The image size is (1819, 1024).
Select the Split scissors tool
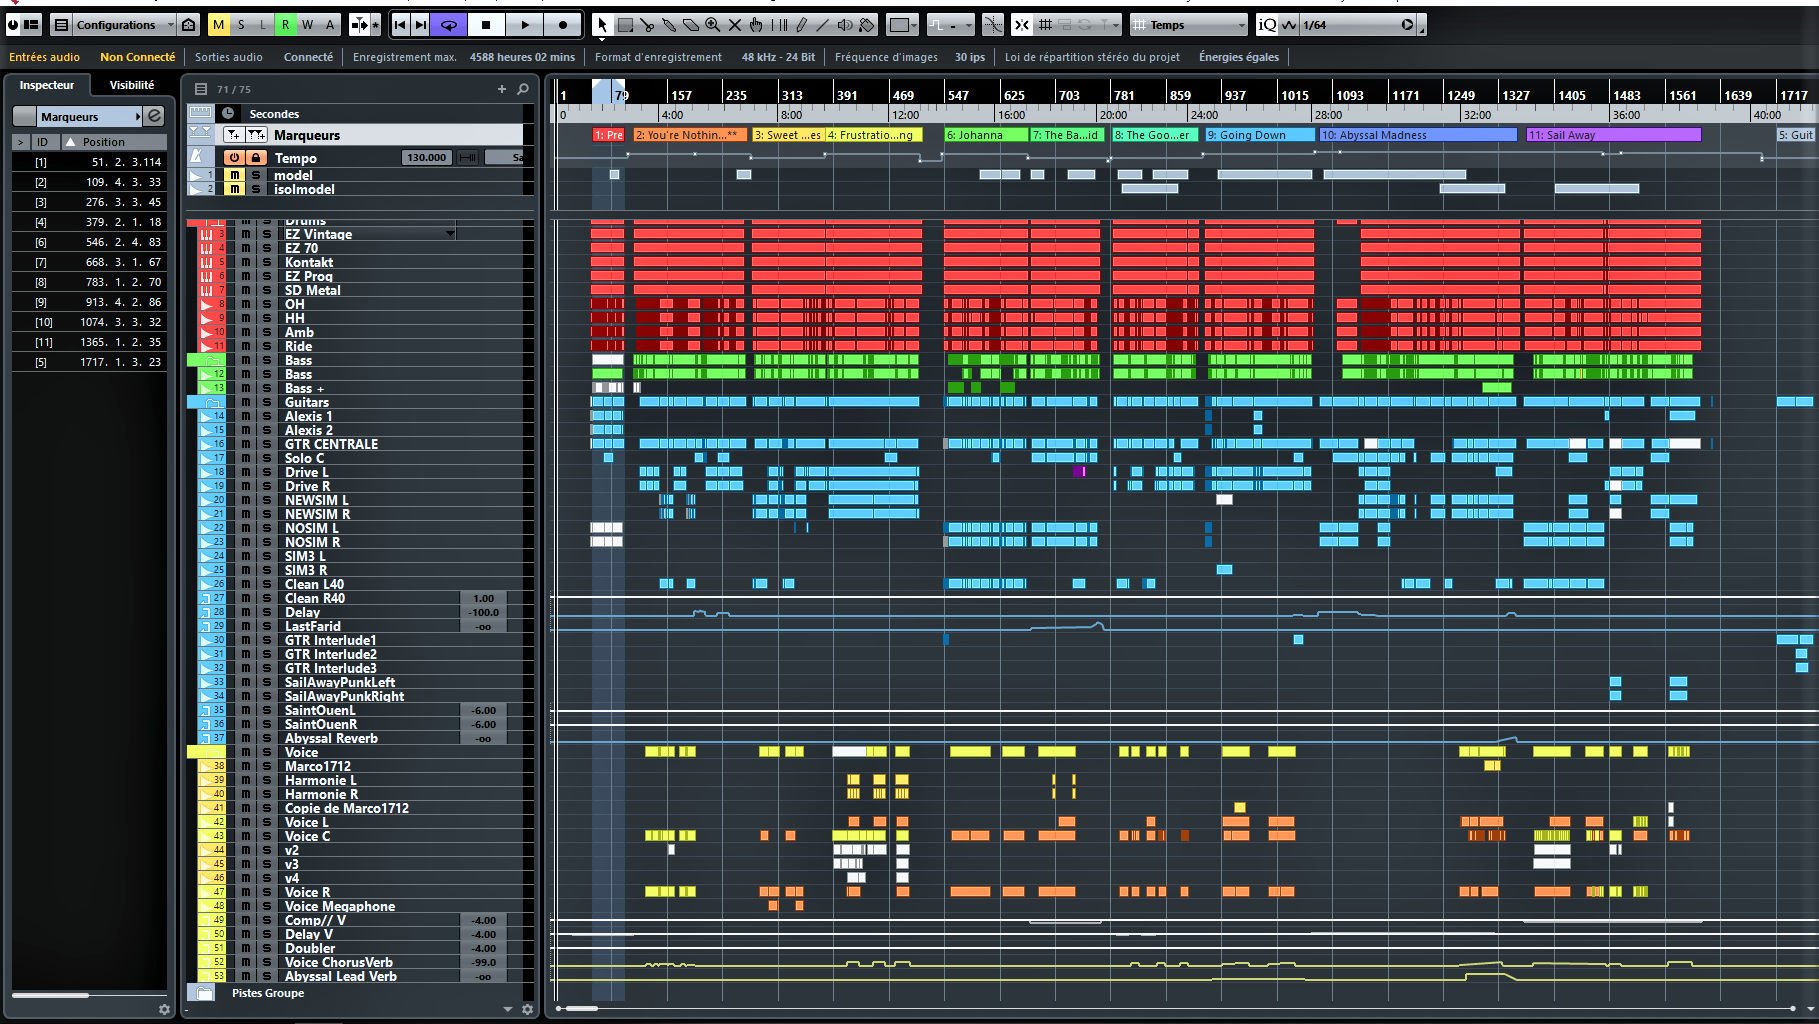tap(647, 25)
